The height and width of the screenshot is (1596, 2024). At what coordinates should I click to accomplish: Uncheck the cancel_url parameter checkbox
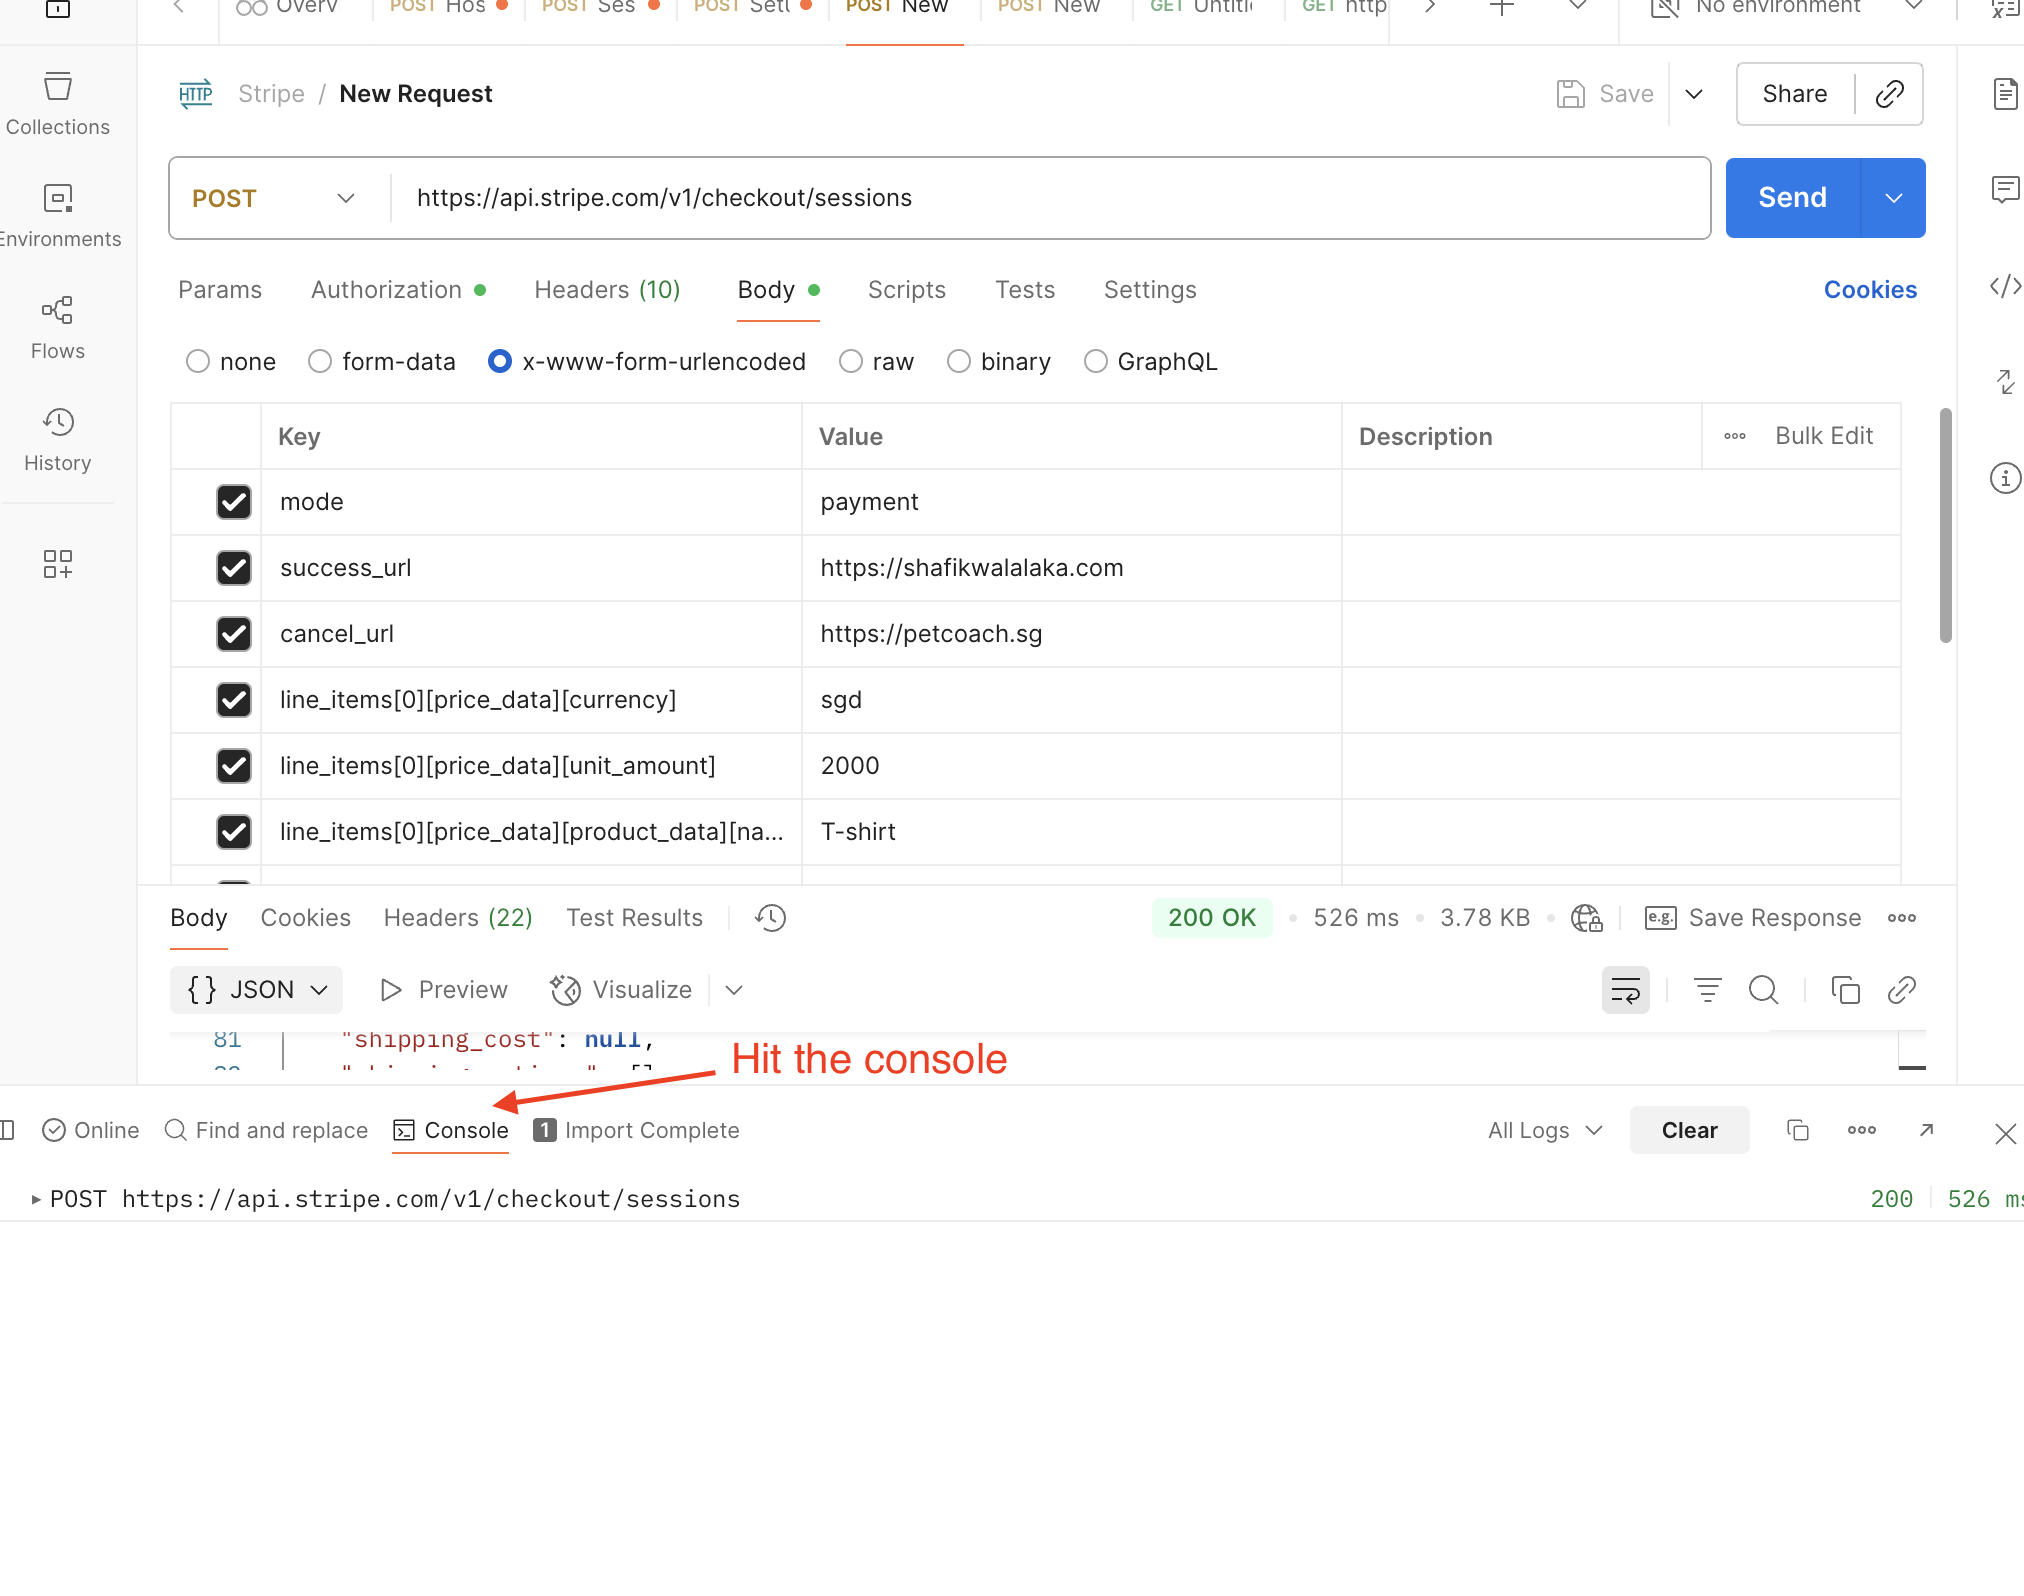(x=234, y=634)
